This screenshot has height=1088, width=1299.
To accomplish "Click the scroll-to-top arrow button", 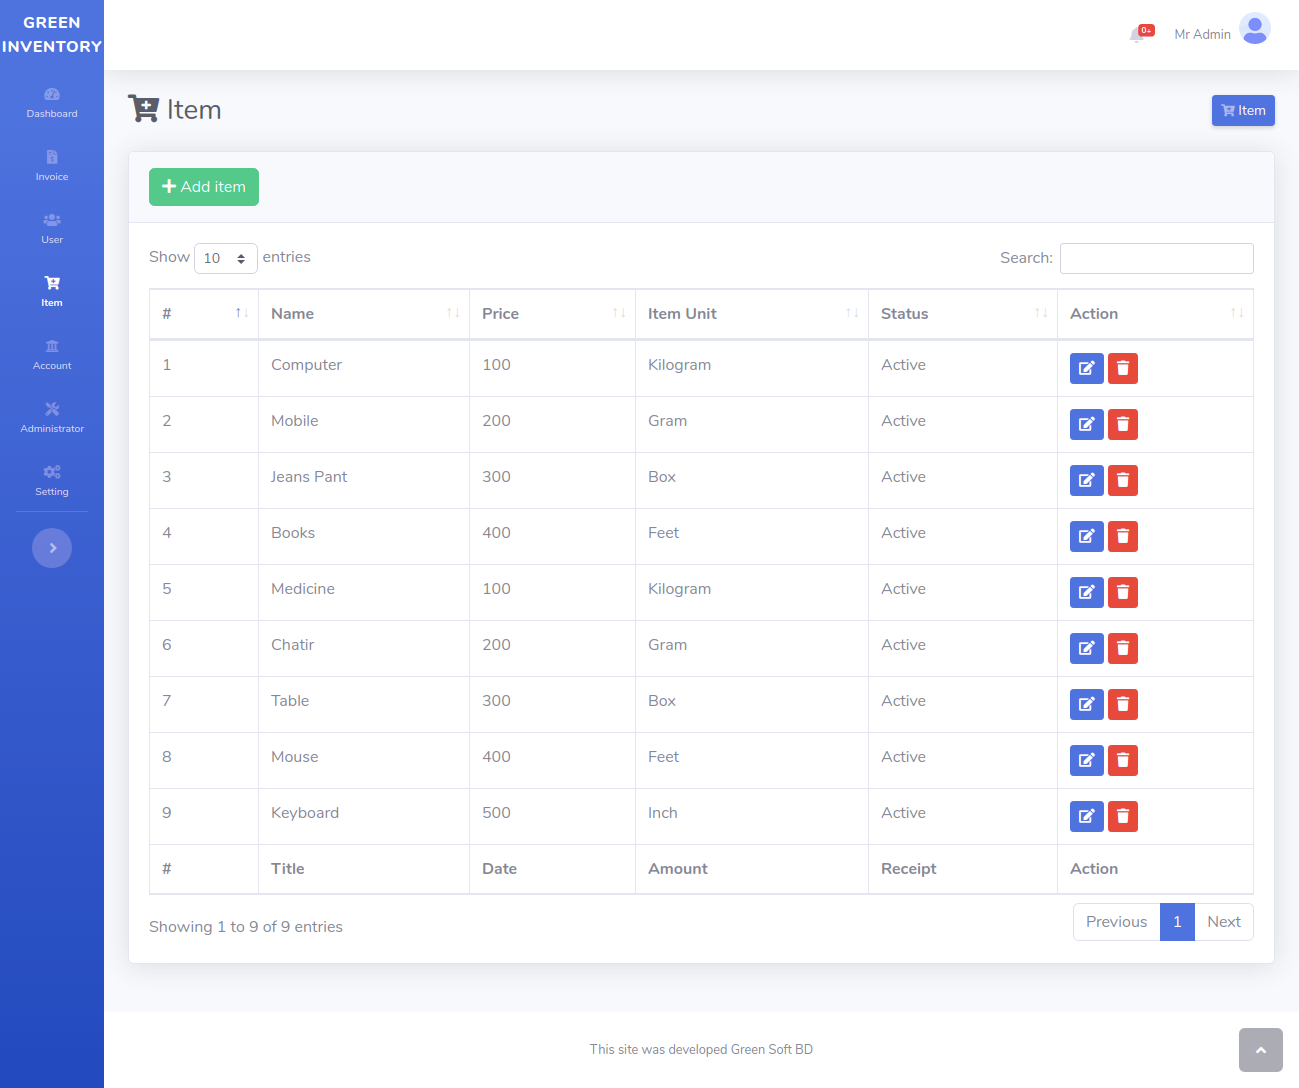I will tap(1260, 1050).
